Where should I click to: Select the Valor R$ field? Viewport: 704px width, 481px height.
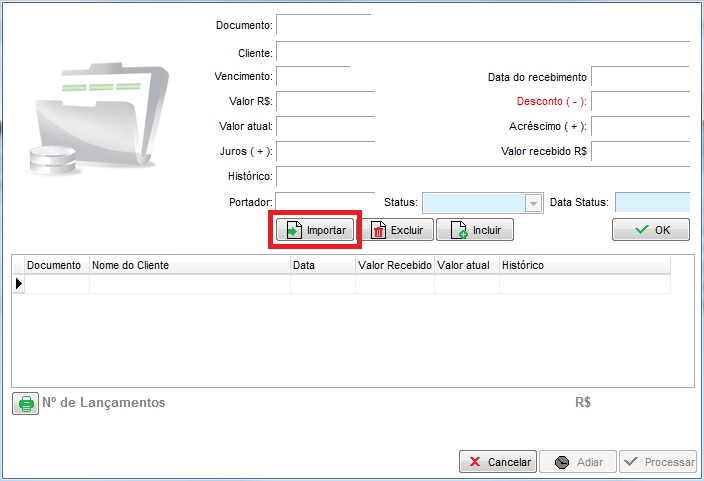(325, 102)
